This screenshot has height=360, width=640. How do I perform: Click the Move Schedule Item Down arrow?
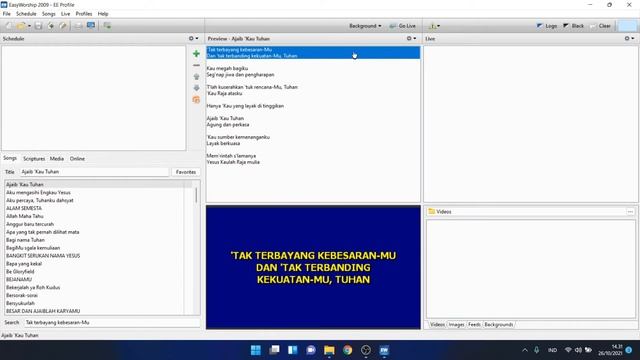[x=196, y=88]
